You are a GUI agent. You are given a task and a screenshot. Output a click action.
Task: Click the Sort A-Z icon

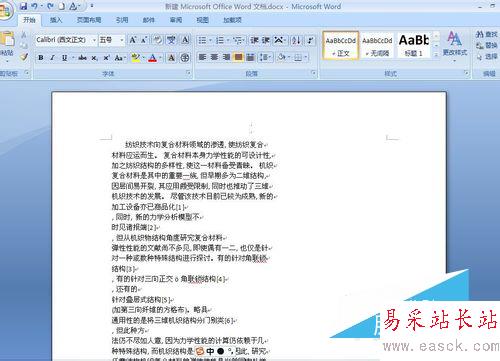296,40
